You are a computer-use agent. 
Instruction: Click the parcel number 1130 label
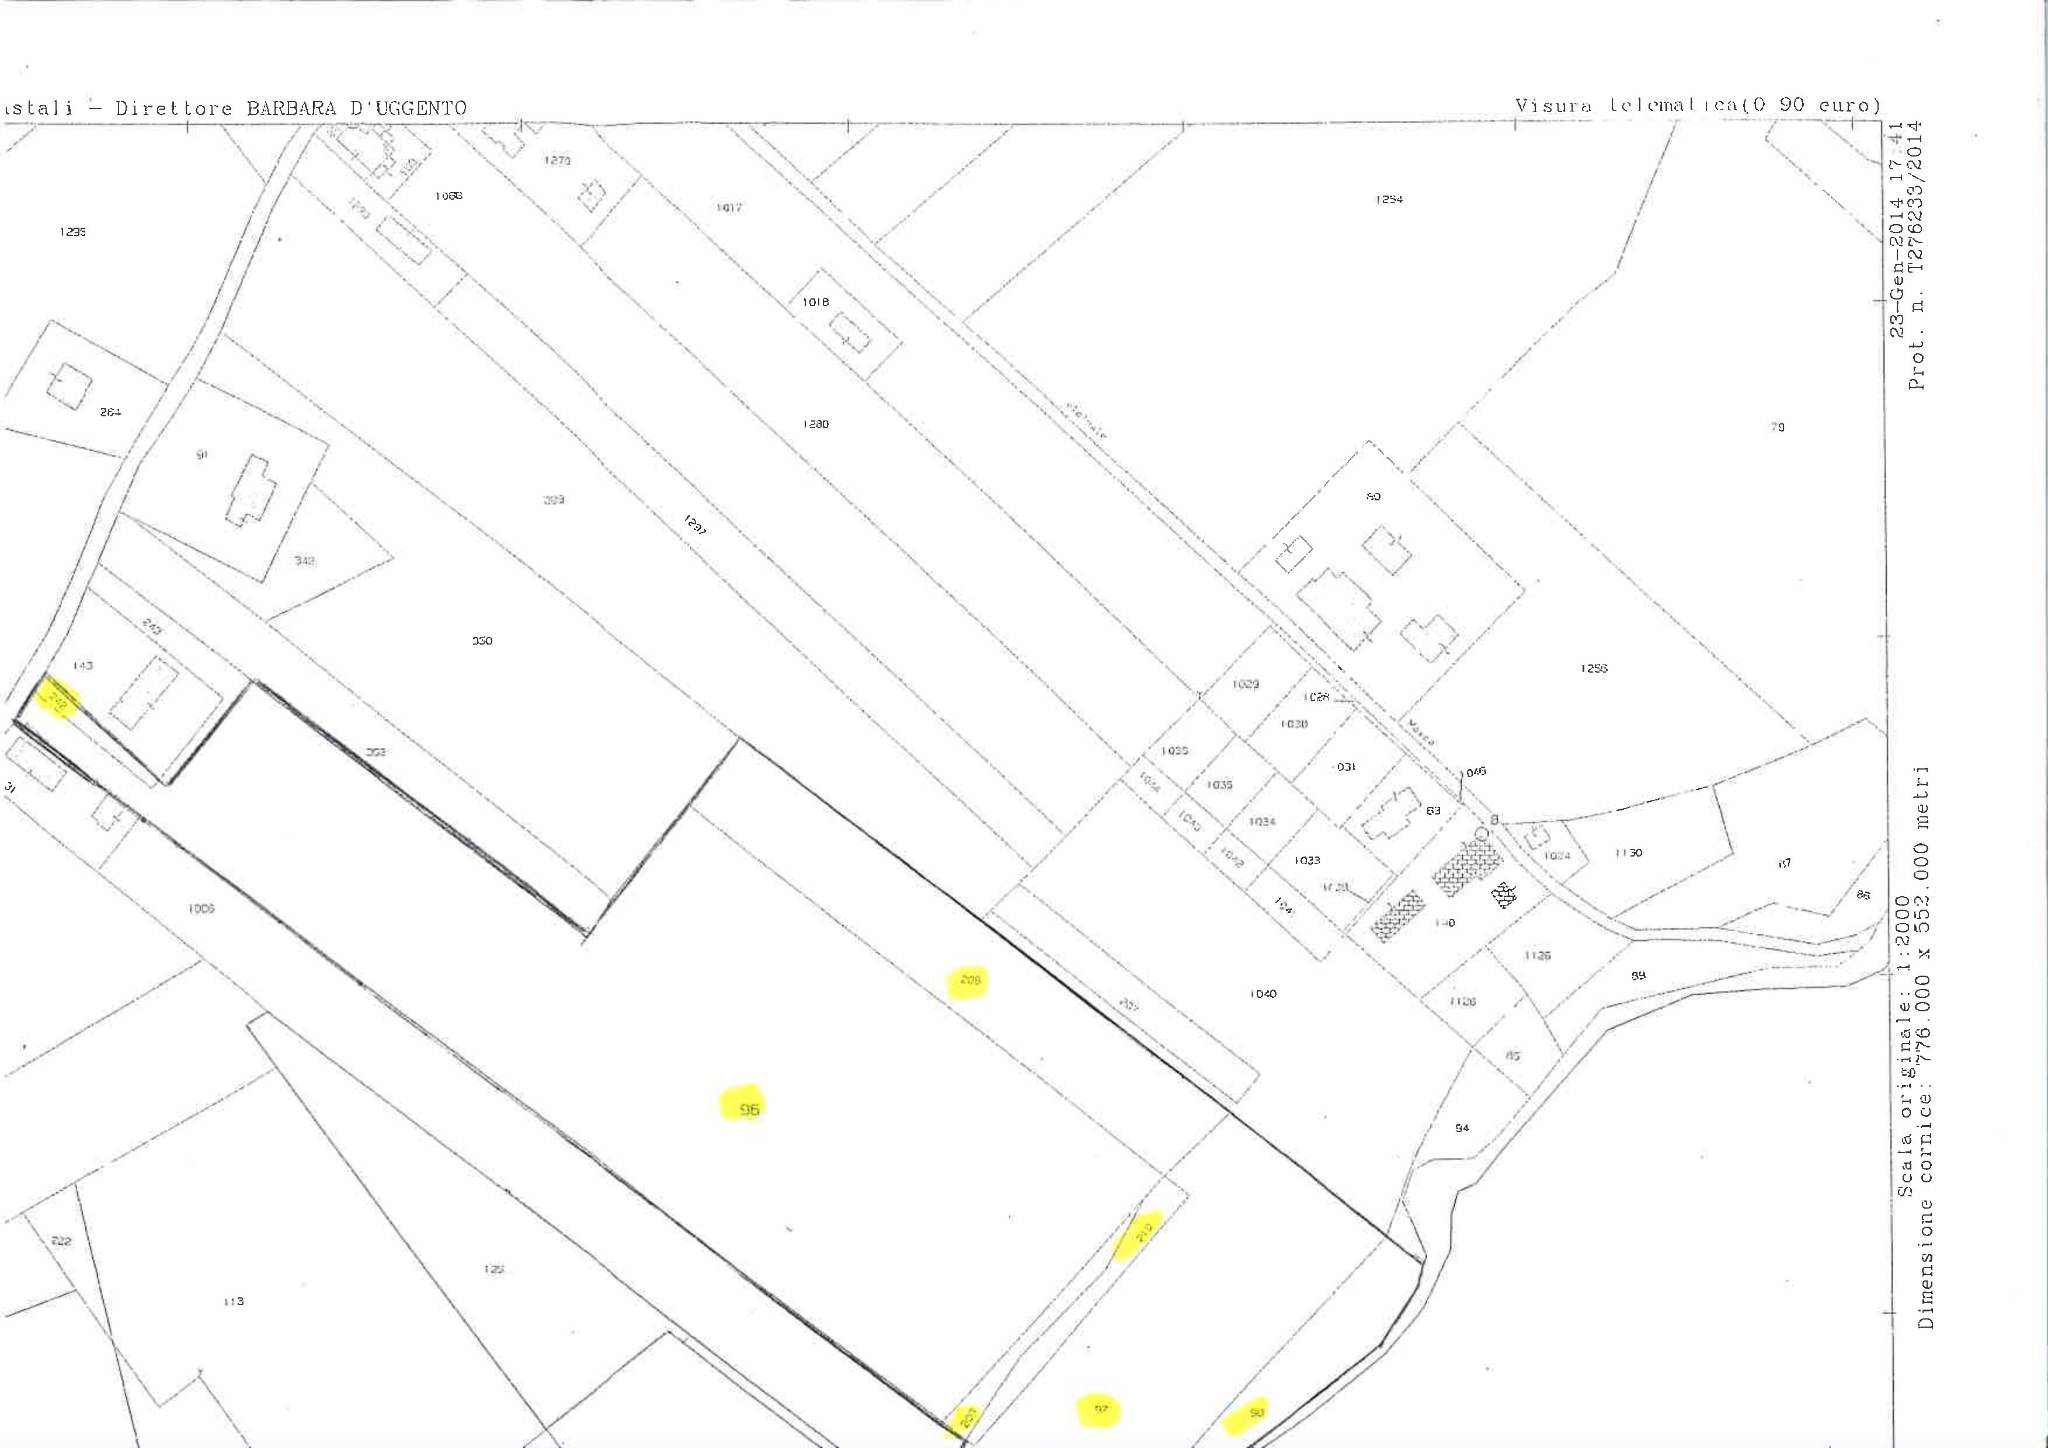click(x=1628, y=852)
